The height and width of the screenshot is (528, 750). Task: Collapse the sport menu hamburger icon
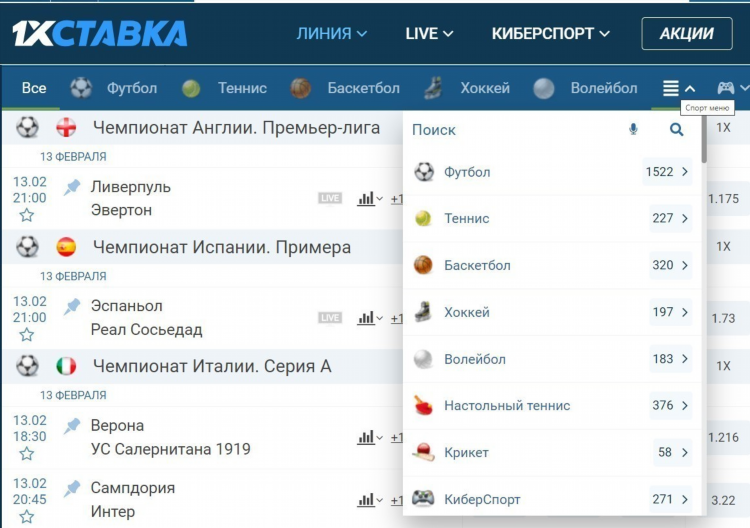click(679, 88)
